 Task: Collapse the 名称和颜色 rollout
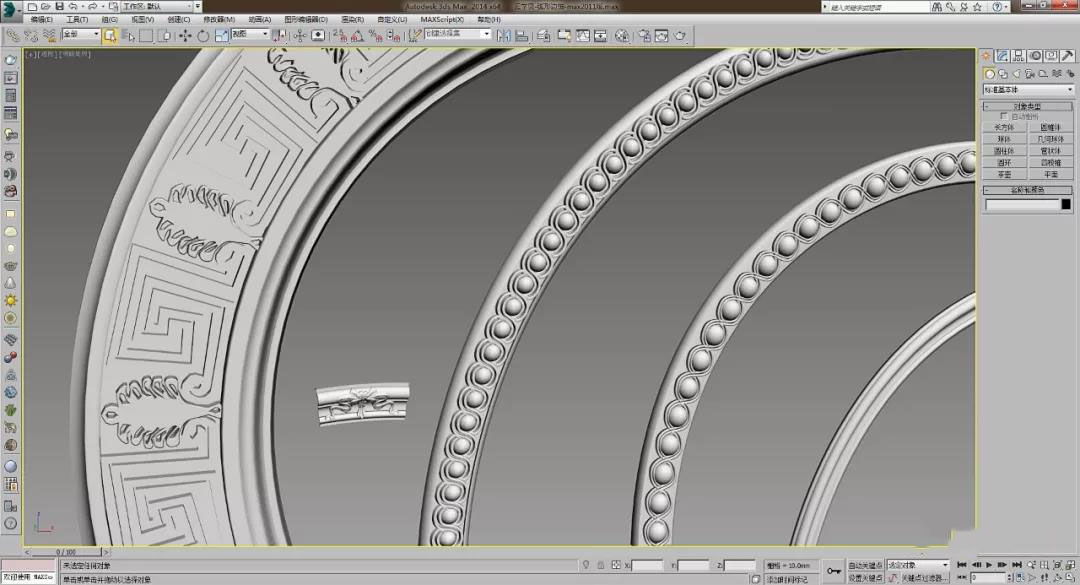point(1027,189)
